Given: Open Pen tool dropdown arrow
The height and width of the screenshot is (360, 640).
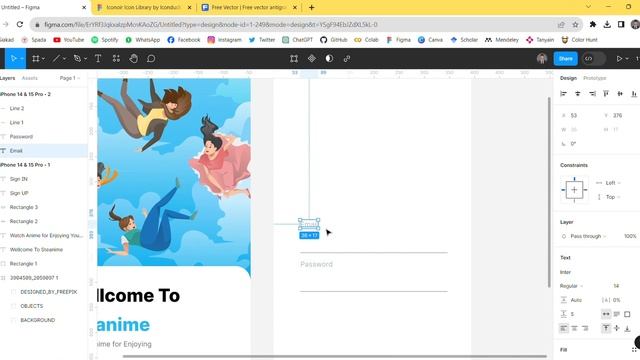Looking at the screenshot, I should pyautogui.click(x=85, y=59).
